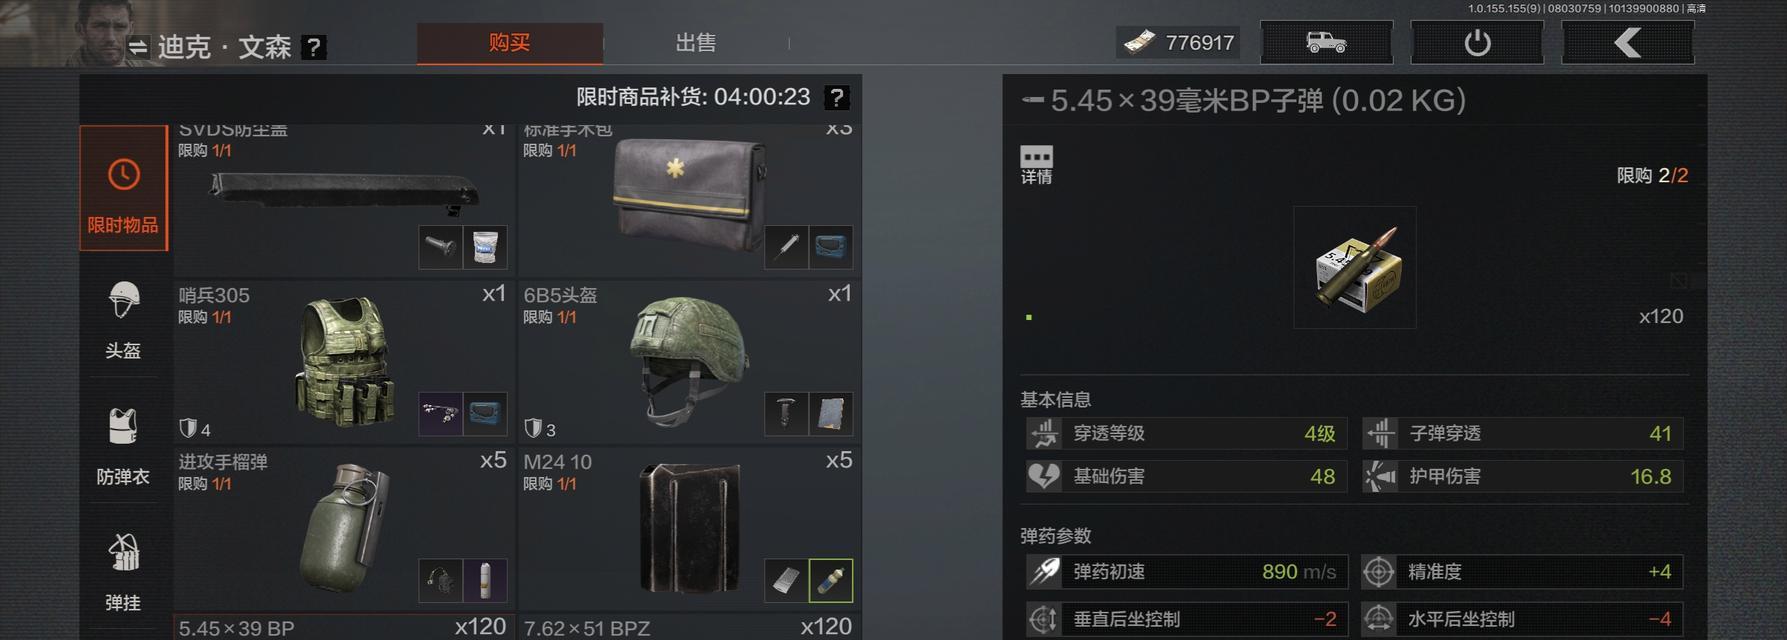
Task: Click the question mark beside 迪克·文森
Action: pyautogui.click(x=314, y=47)
